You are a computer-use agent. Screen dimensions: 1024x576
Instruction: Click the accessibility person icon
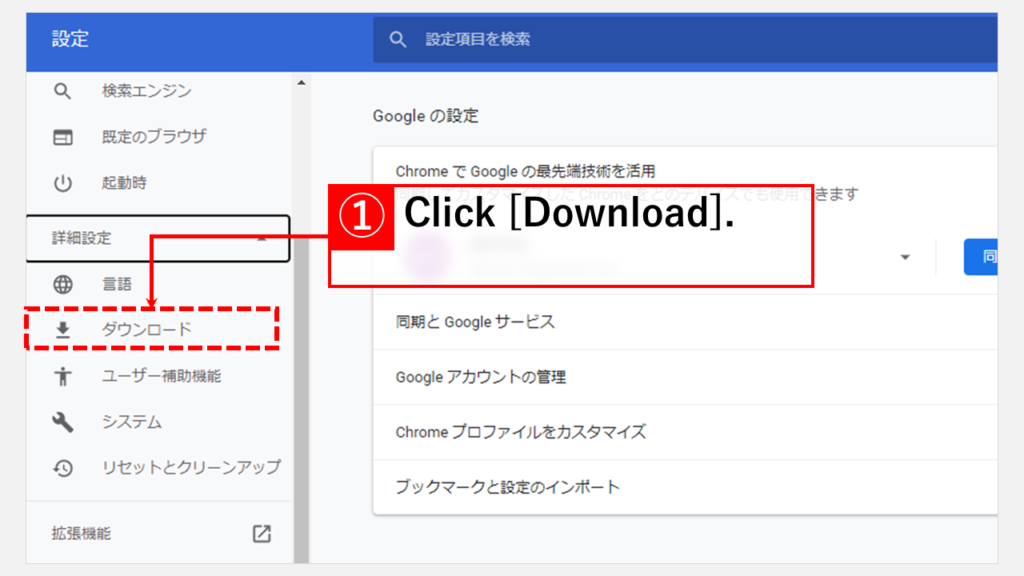pos(63,376)
